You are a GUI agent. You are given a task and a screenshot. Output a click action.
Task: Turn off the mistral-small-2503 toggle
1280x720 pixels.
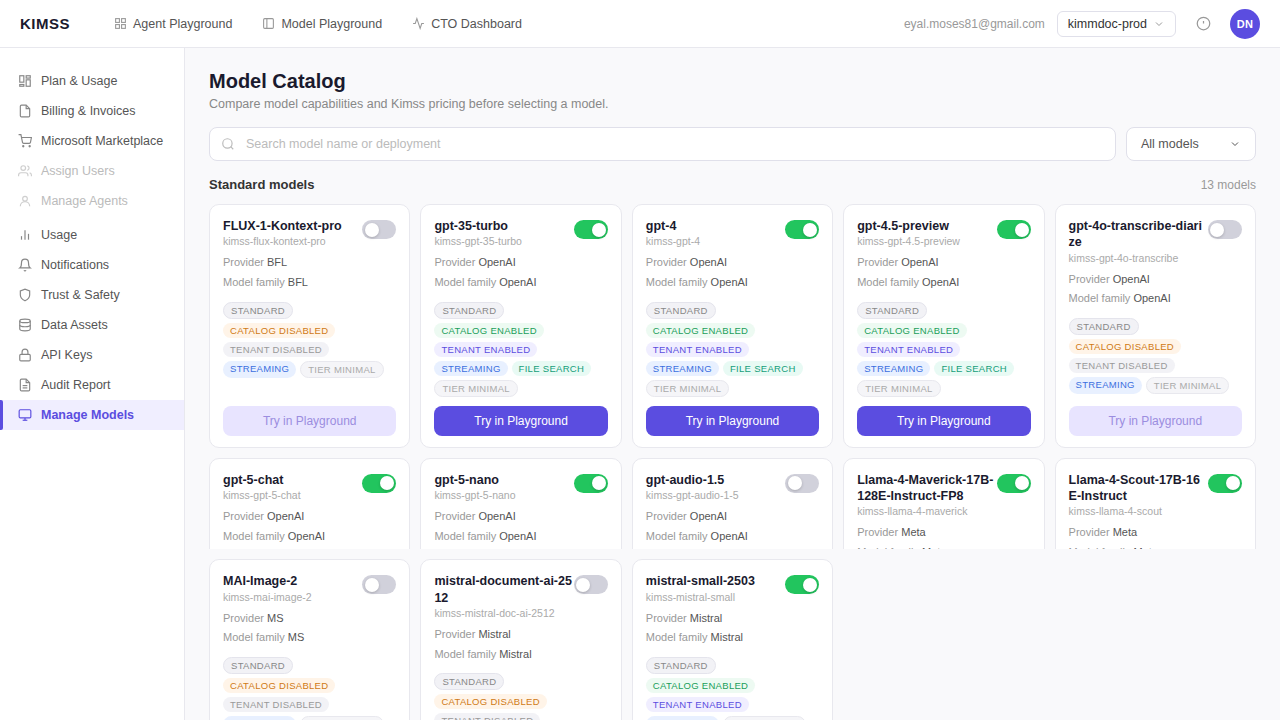pos(802,585)
